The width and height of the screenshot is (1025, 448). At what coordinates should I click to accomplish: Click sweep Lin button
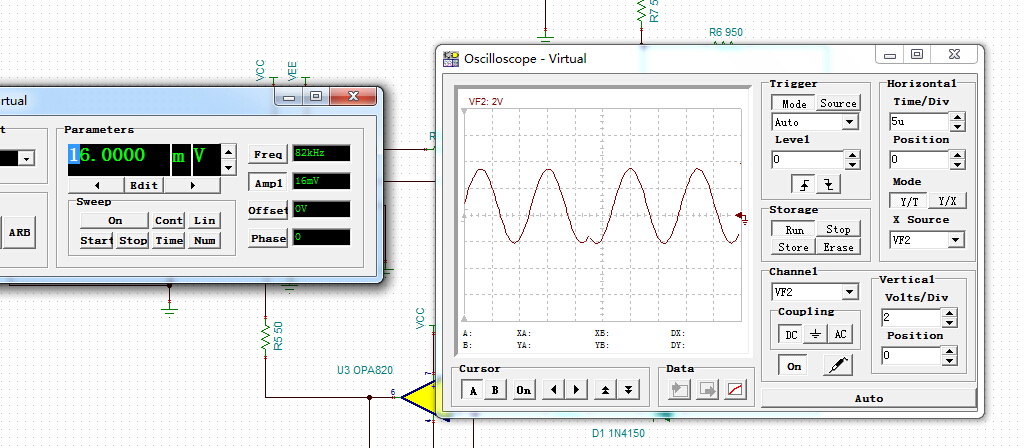tap(204, 220)
